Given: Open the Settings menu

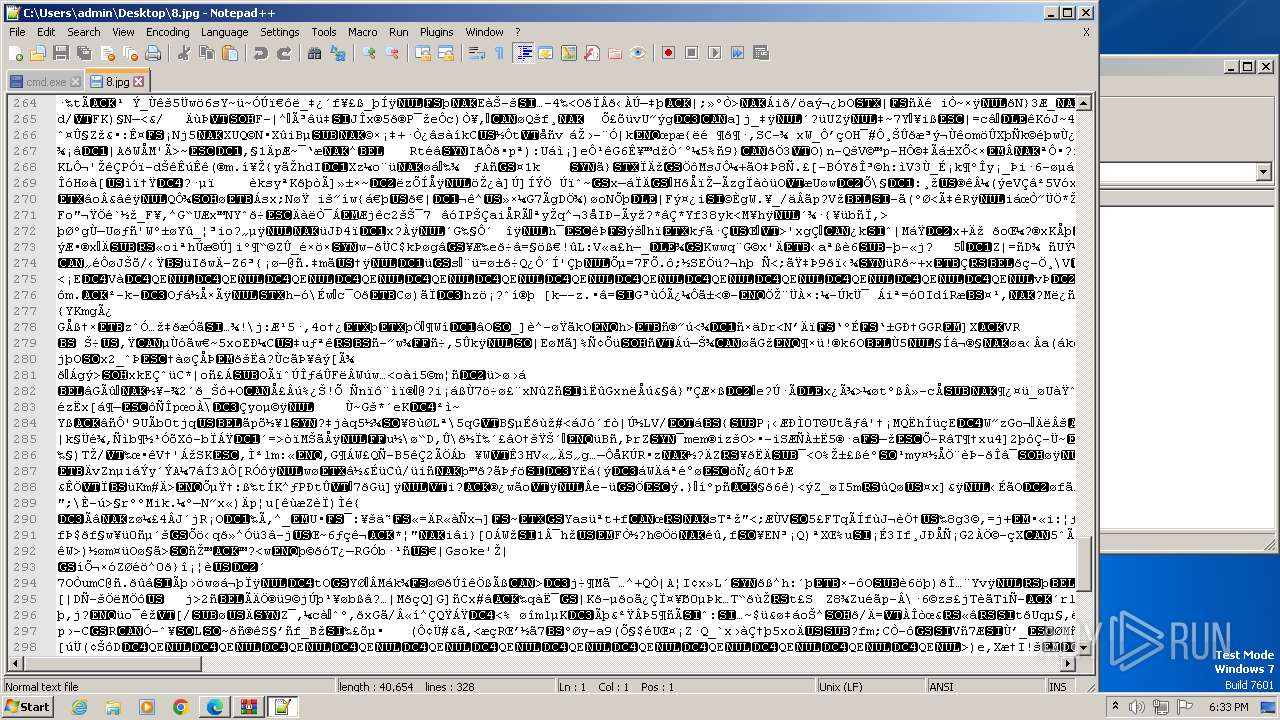Looking at the screenshot, I should pos(280,32).
